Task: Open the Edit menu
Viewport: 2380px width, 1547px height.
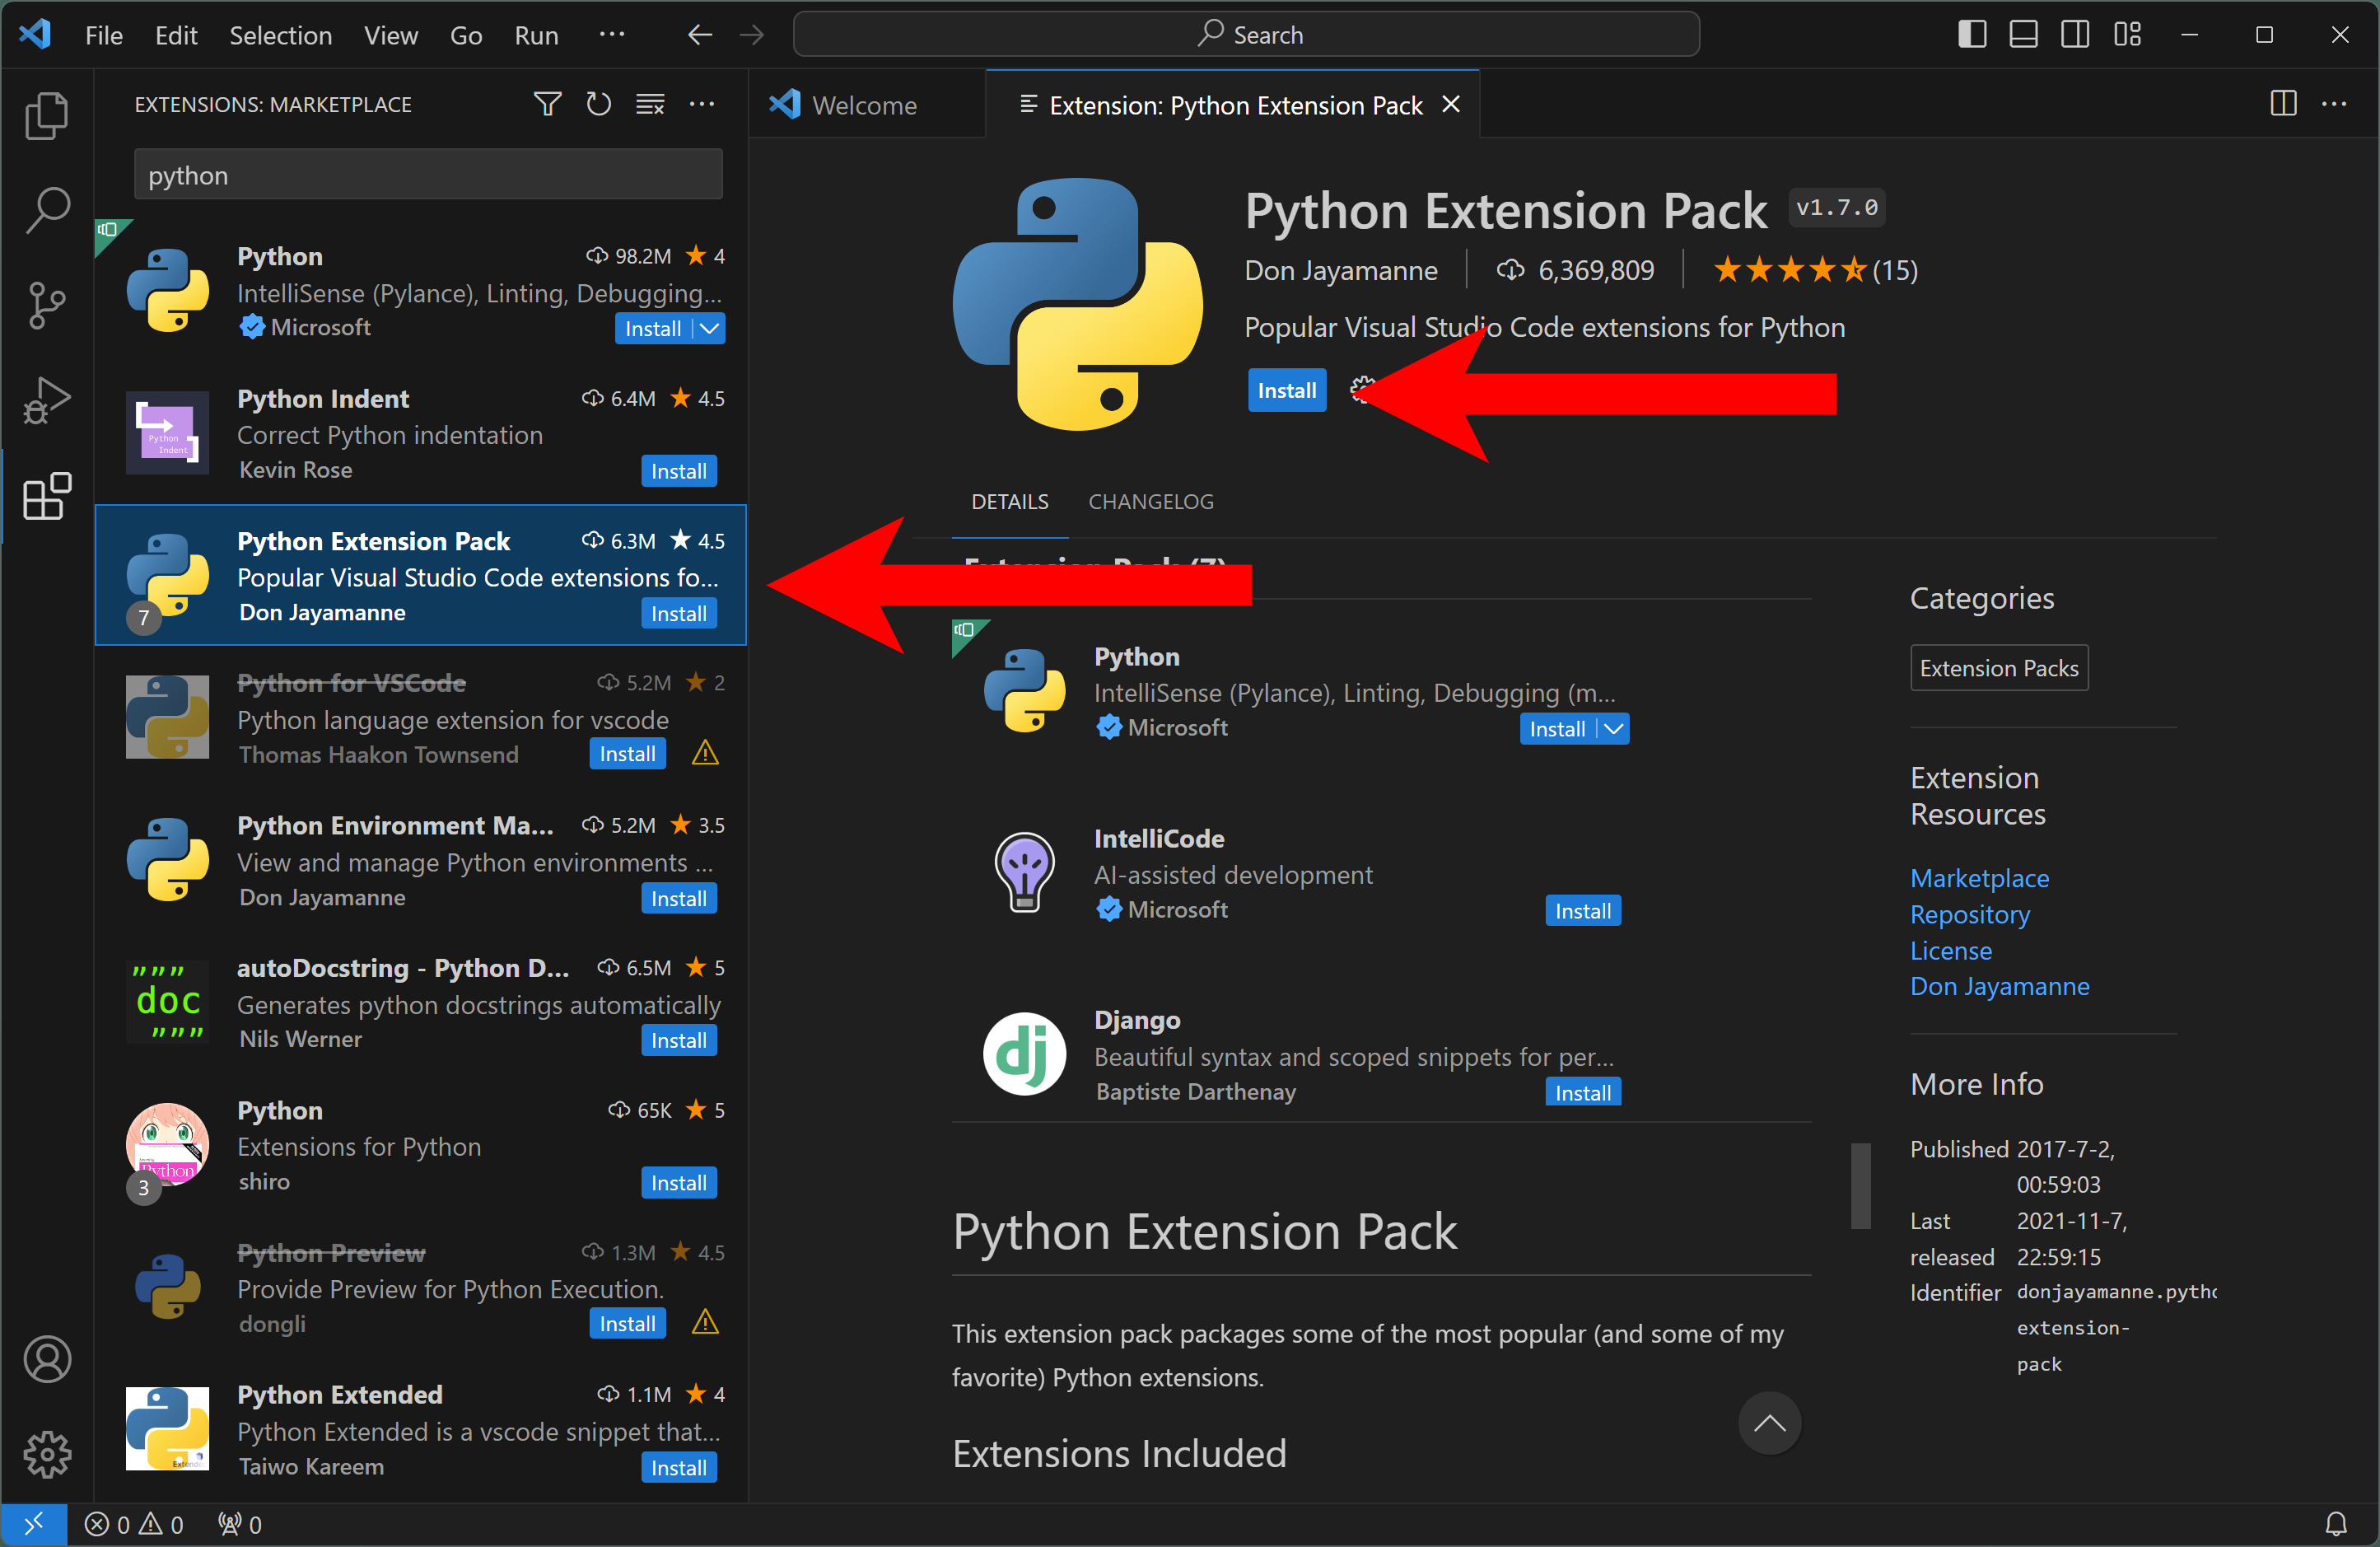Action: coord(176,35)
